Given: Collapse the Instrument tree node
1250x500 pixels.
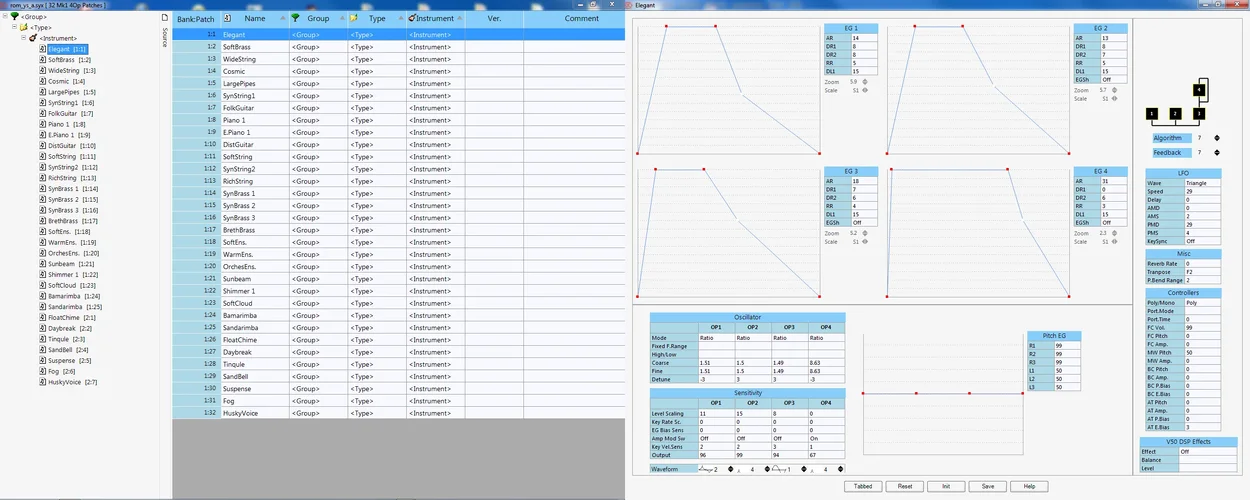Looking at the screenshot, I should 24,38.
